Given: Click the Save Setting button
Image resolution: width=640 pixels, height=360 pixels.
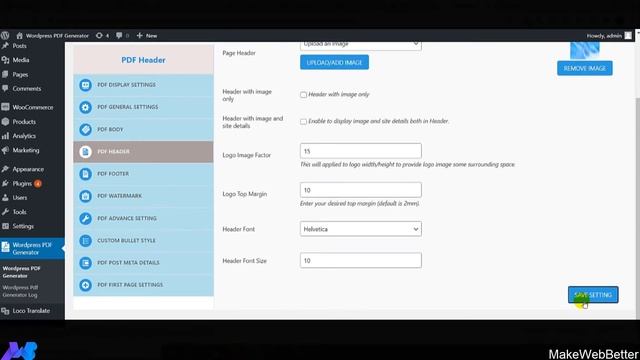Looking at the screenshot, I should 593,295.
